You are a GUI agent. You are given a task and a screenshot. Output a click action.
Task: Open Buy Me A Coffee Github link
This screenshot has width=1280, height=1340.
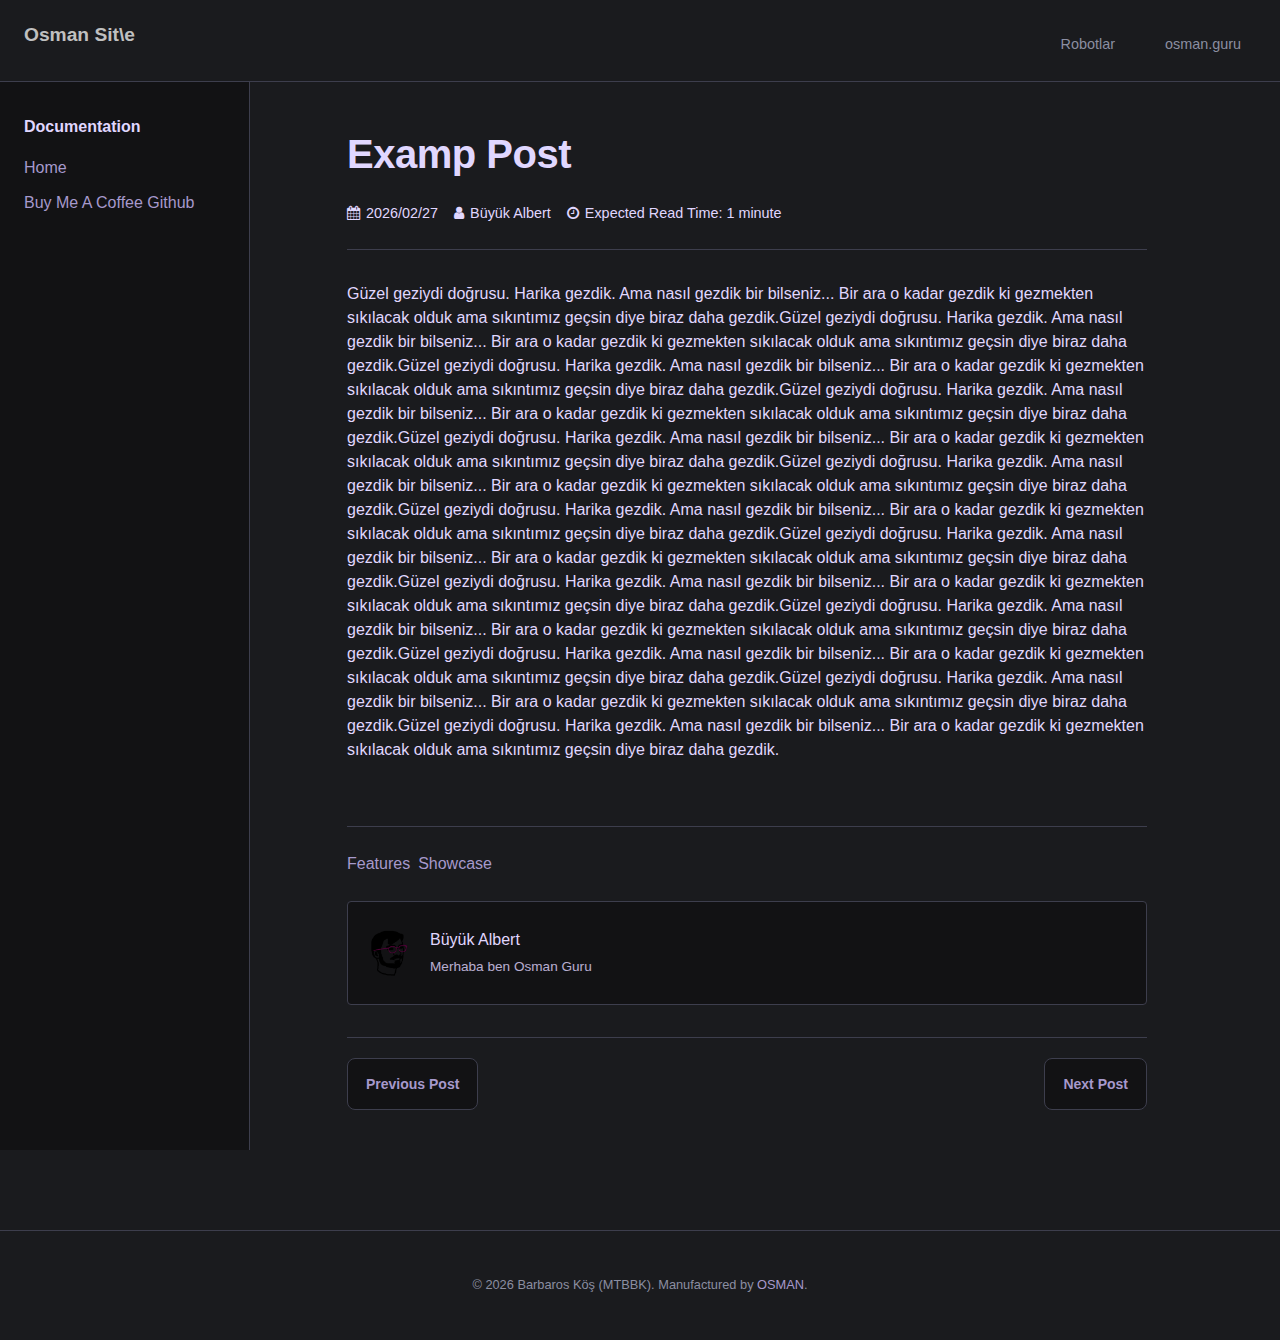(109, 202)
